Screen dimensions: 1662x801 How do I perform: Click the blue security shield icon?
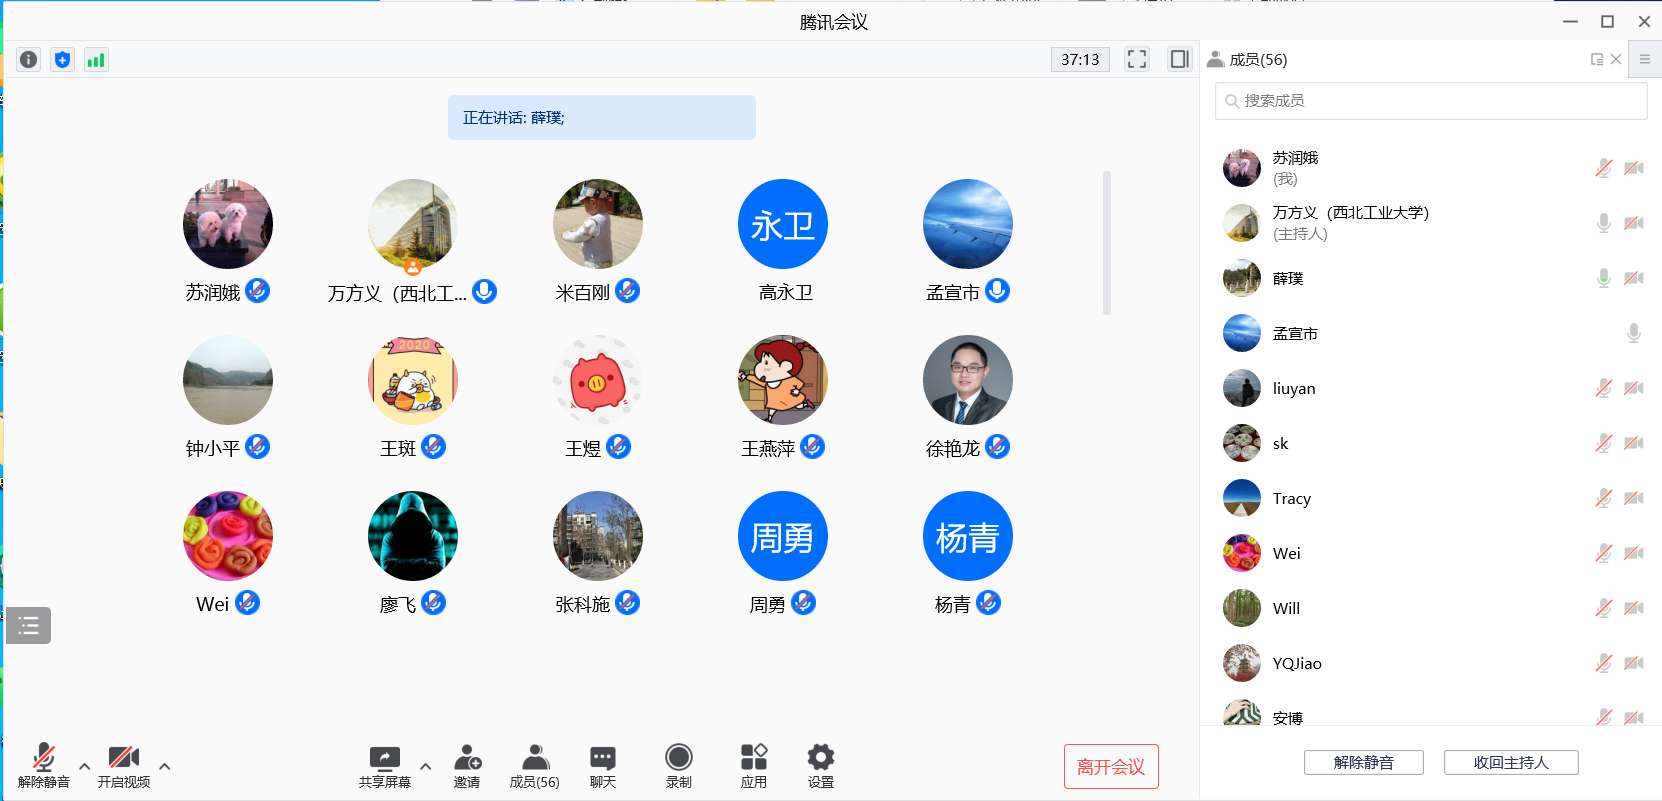tap(63, 60)
